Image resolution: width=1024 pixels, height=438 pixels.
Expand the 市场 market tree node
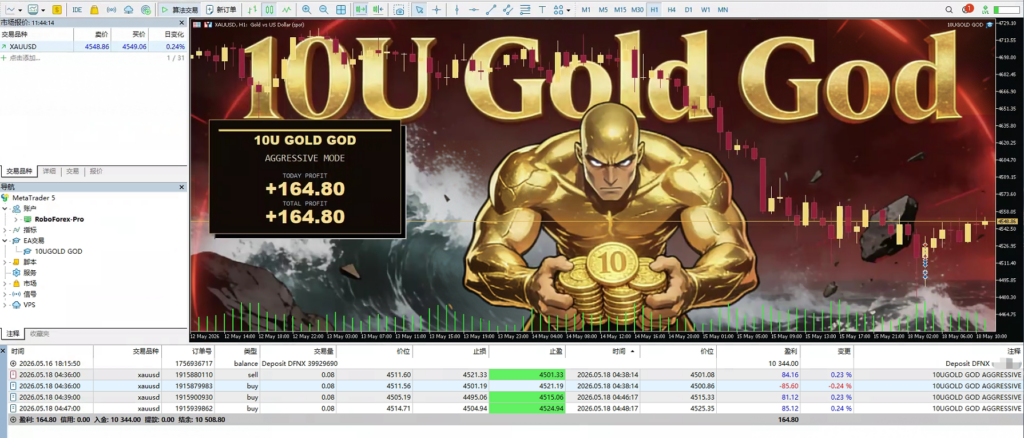[x=5, y=283]
